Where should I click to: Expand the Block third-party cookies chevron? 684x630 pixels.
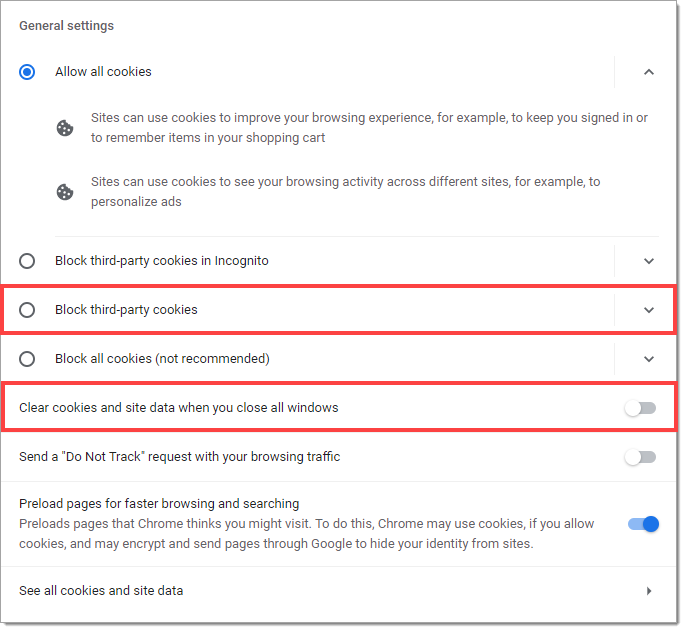click(649, 310)
